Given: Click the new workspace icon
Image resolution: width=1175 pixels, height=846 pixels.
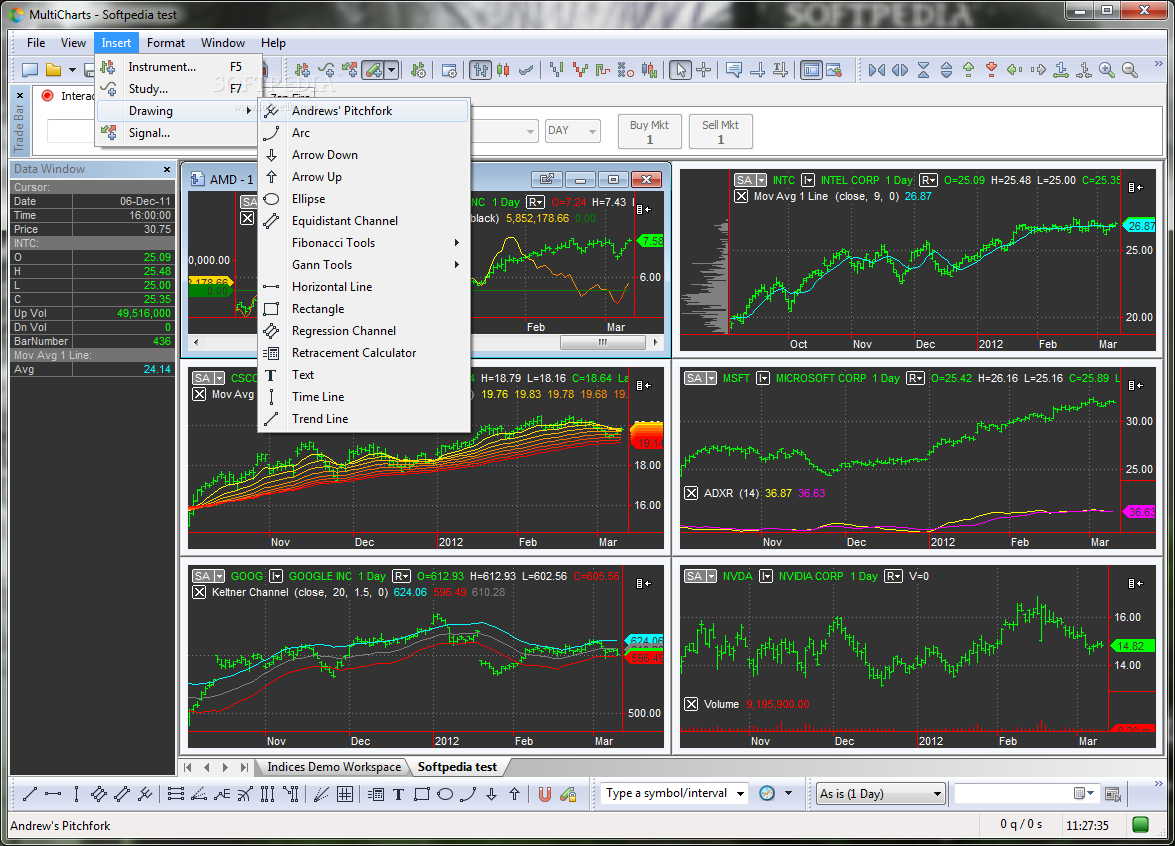Looking at the screenshot, I should [x=30, y=70].
